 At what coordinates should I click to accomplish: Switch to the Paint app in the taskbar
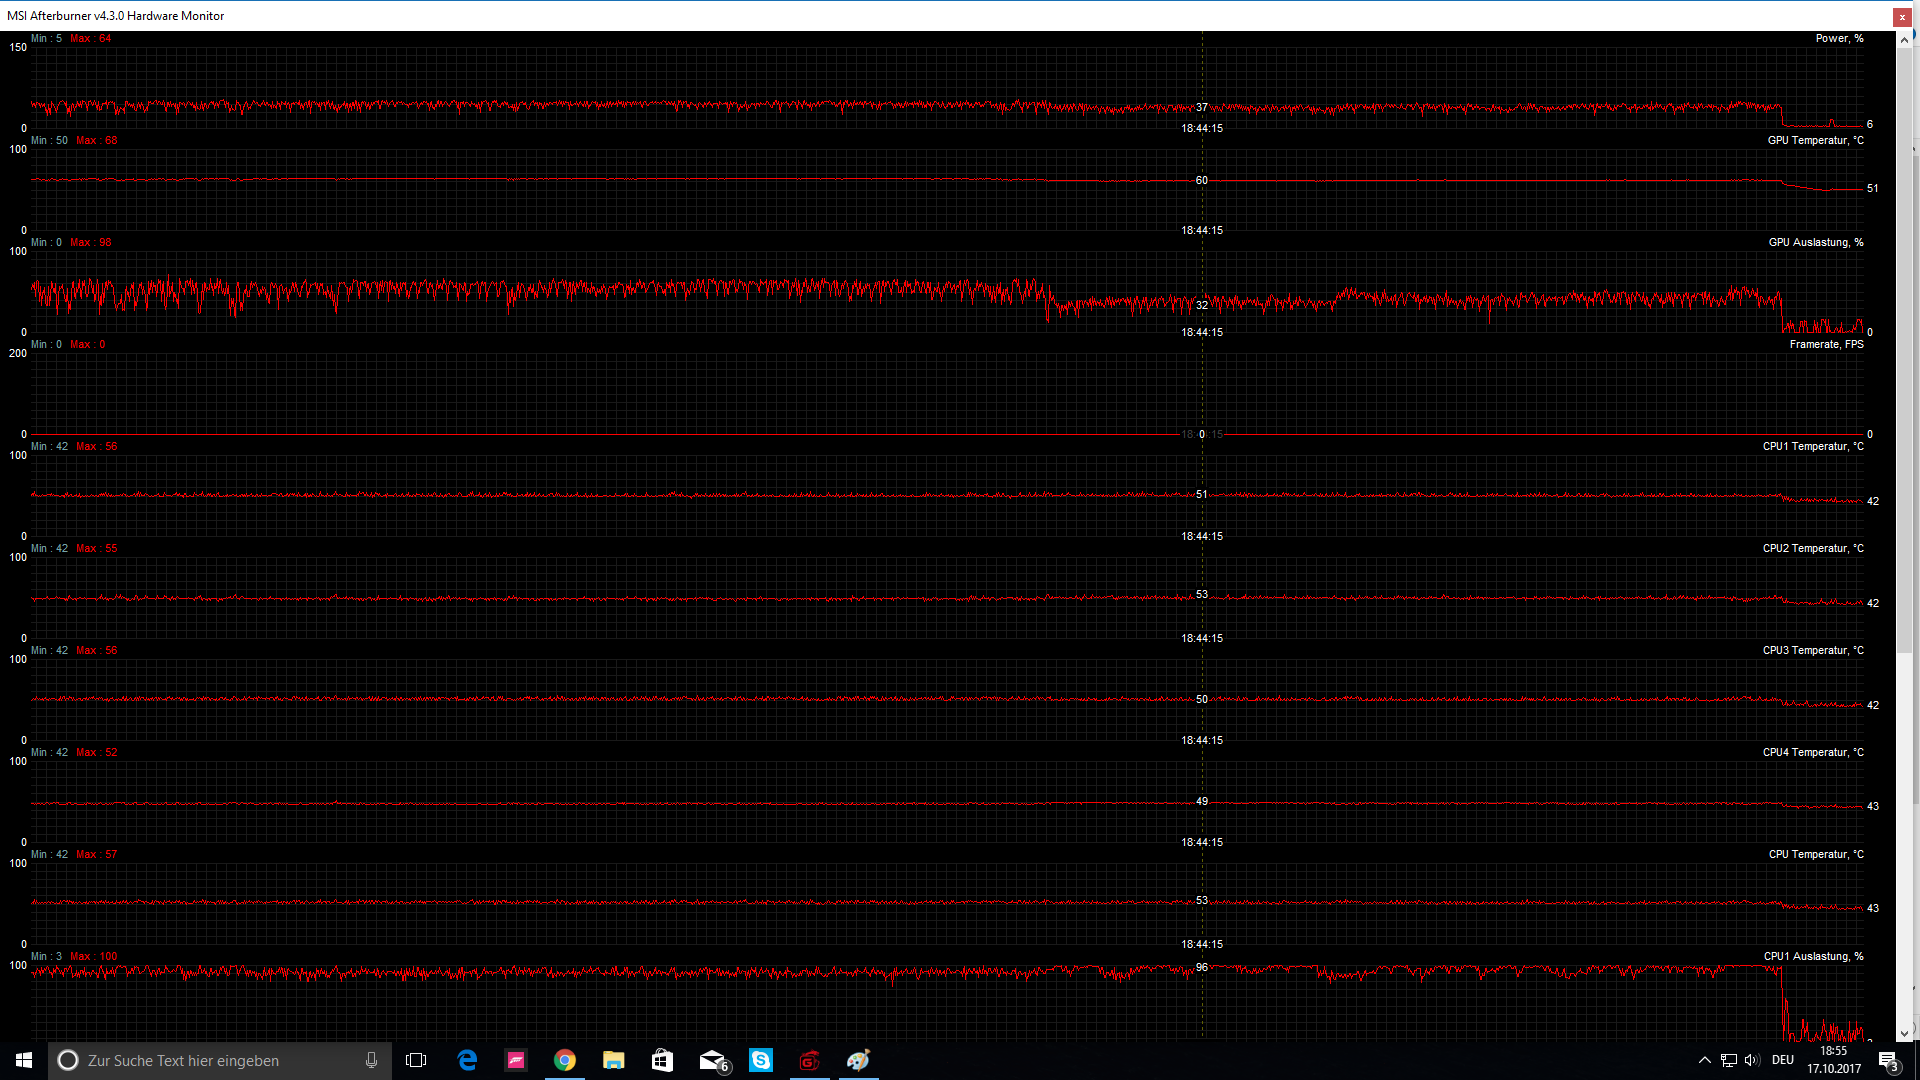(859, 1060)
